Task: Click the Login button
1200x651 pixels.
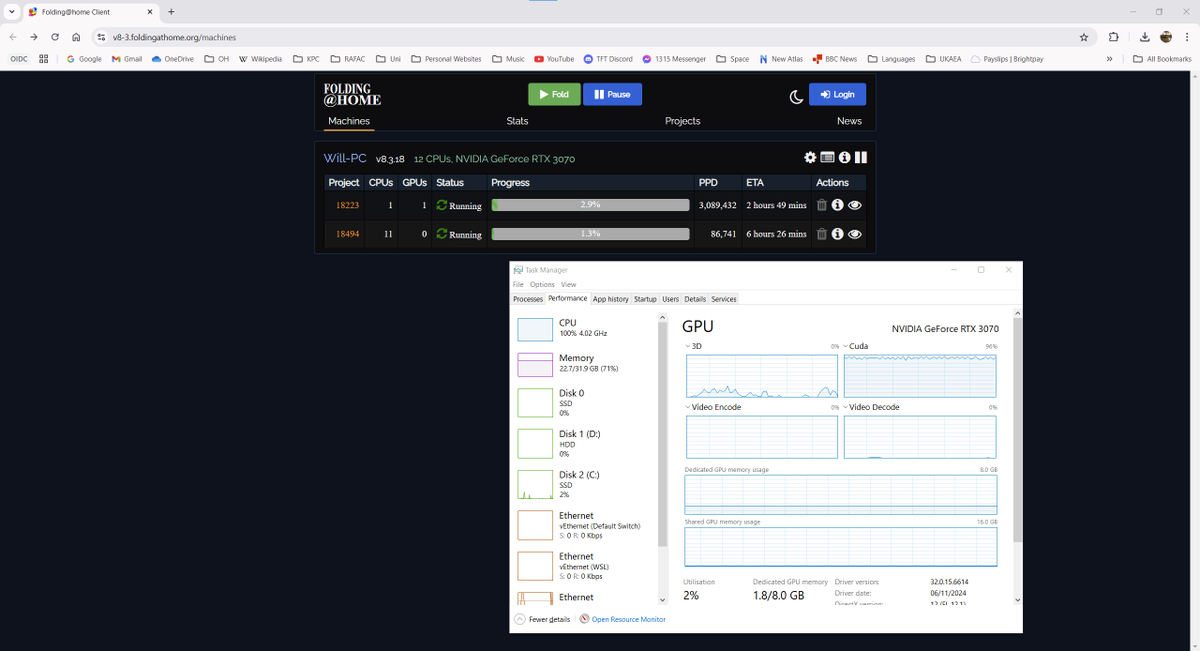Action: (x=837, y=94)
